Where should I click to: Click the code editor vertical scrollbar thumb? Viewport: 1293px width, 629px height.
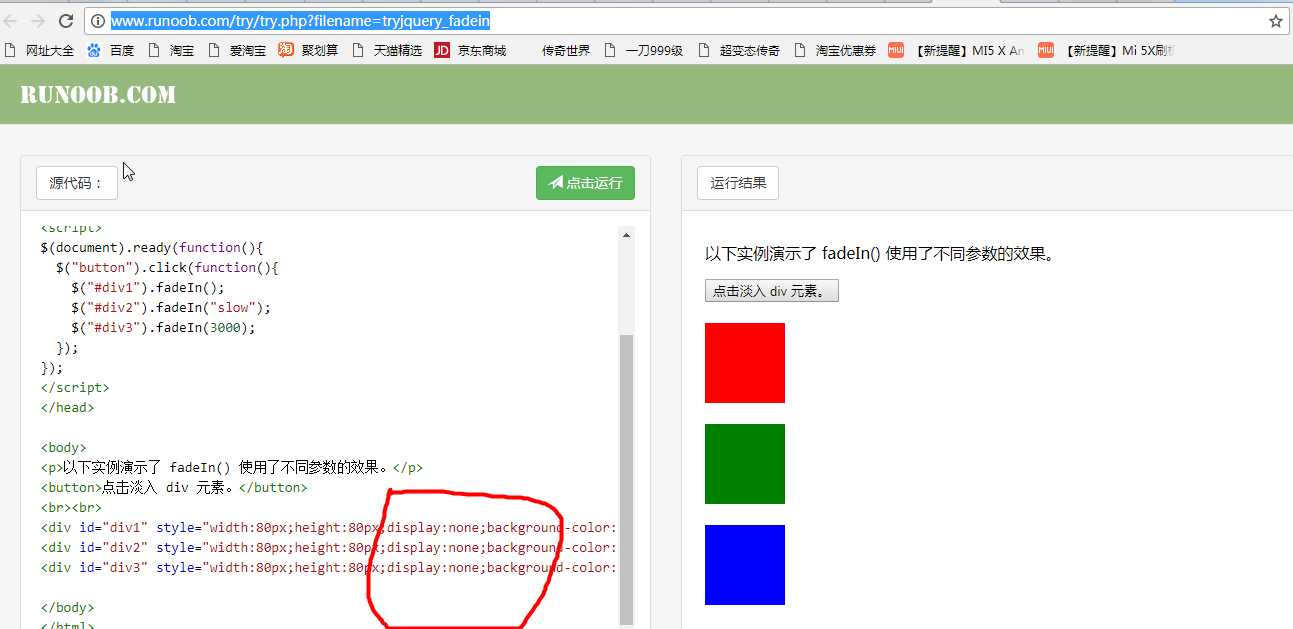(x=627, y=480)
